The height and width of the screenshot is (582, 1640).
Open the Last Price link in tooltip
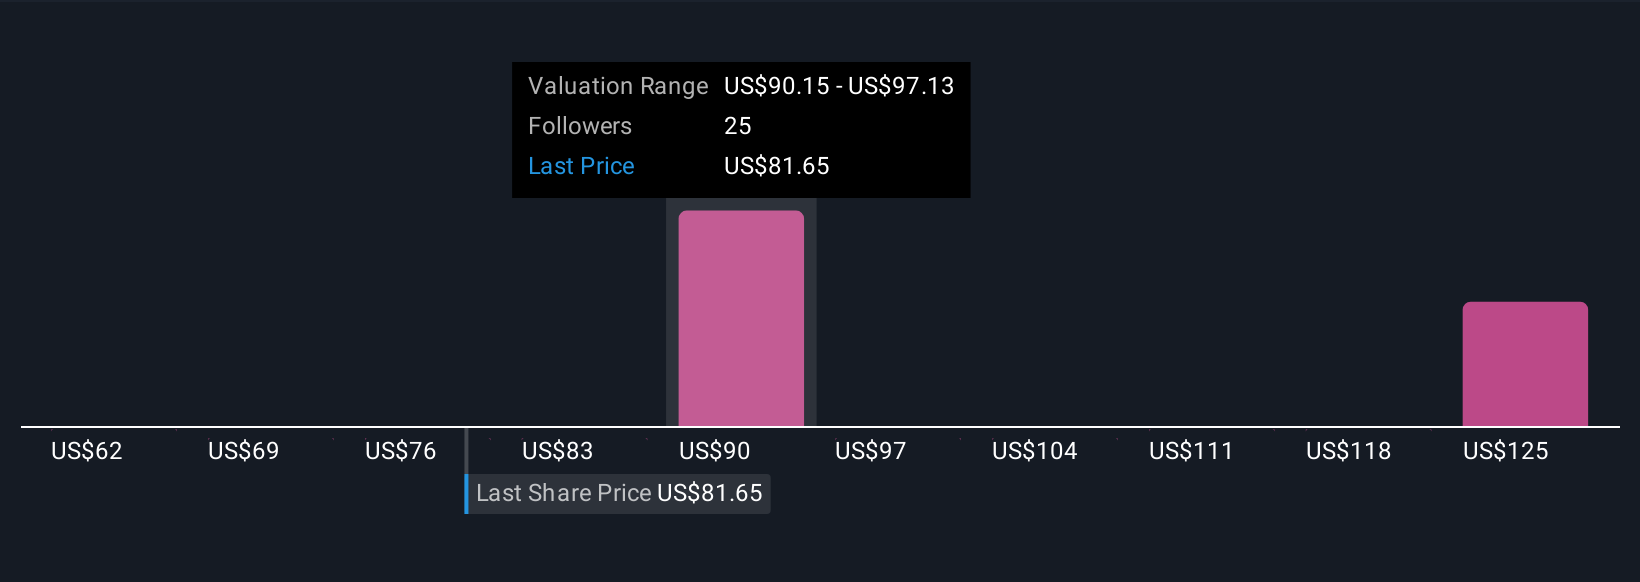coord(581,166)
